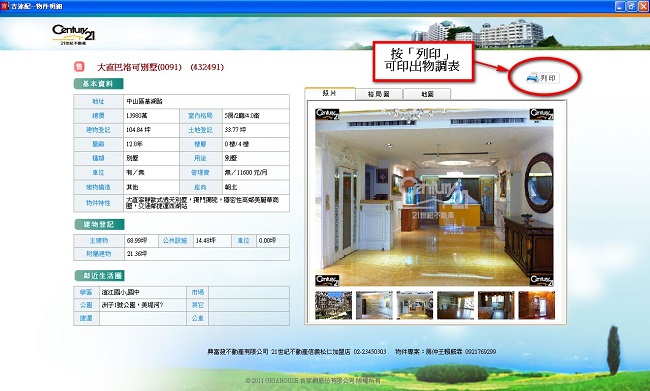The image size is (650, 391).
Task: Select the third photo thumbnail
Action: pos(415,305)
